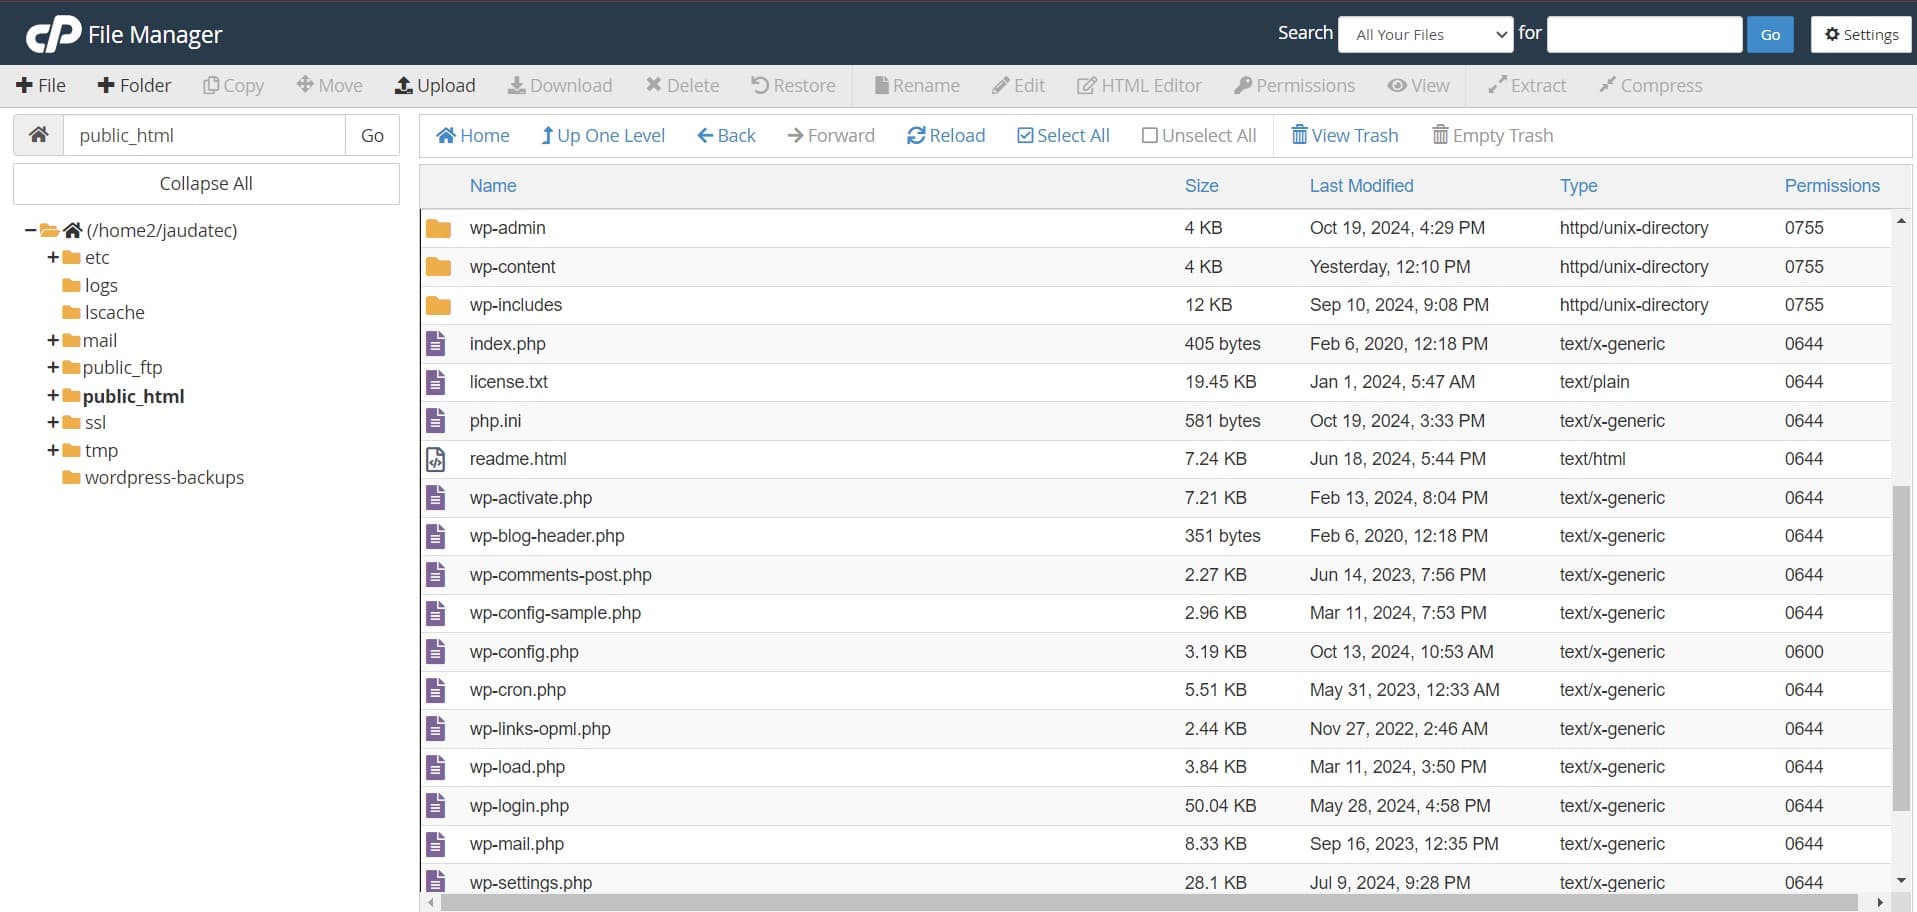Expand the ssl folder in tree
This screenshot has width=1917, height=912.
click(52, 422)
